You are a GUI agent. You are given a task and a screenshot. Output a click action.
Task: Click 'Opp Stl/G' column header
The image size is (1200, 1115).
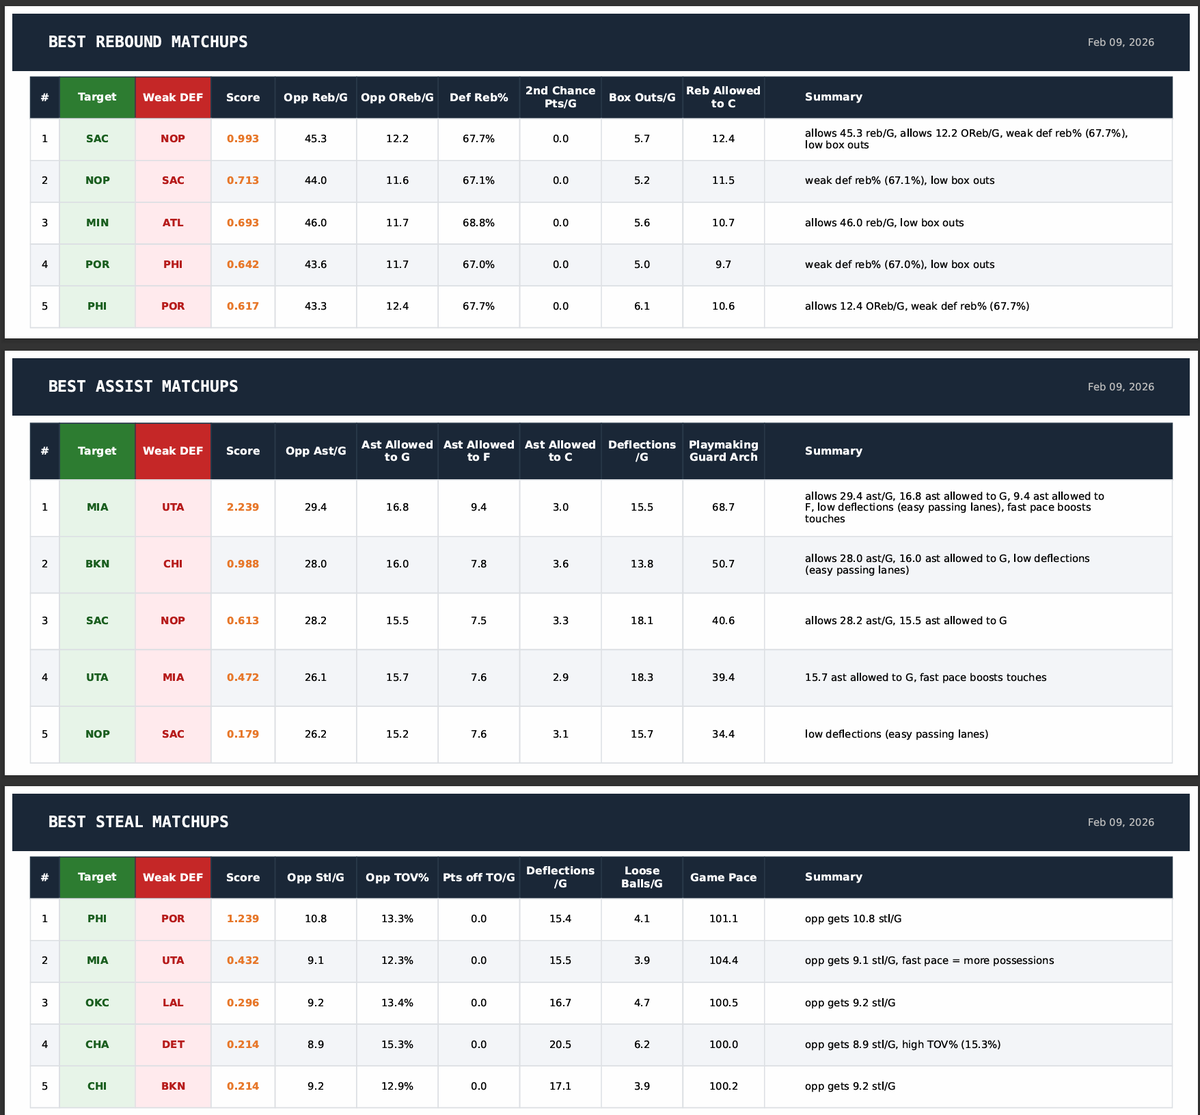pyautogui.click(x=316, y=877)
